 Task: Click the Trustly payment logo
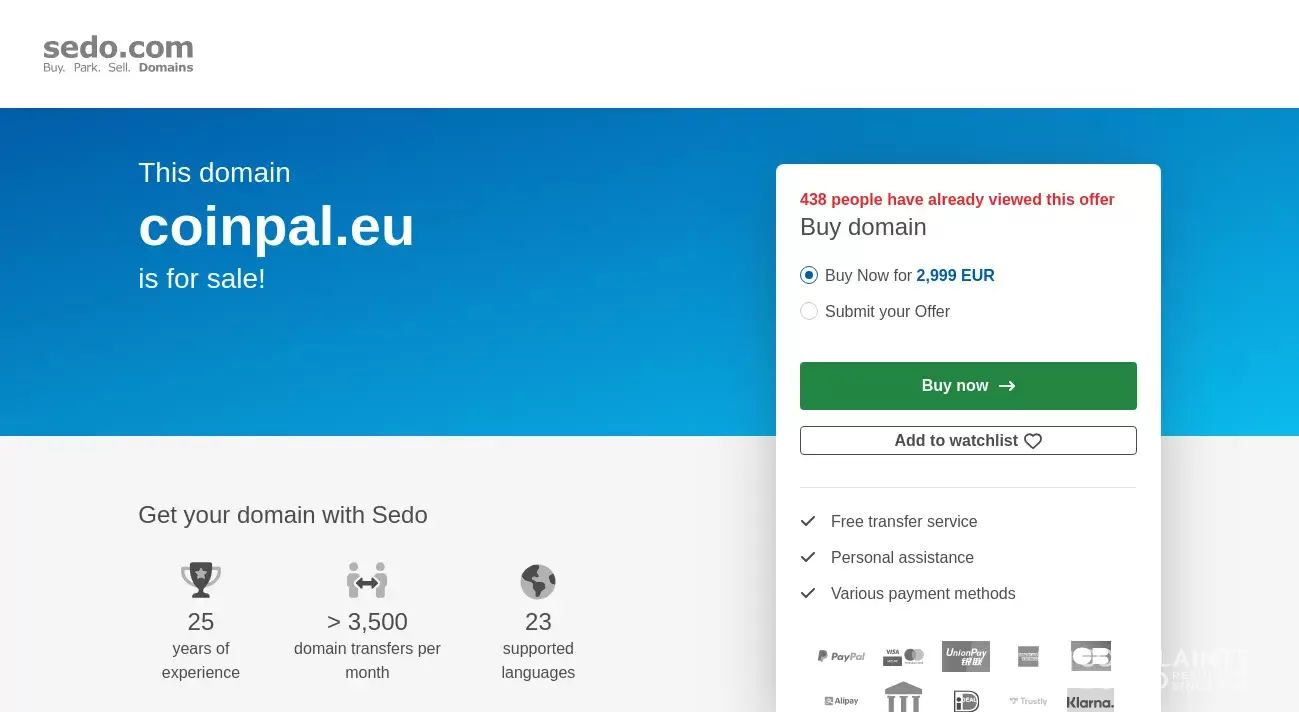1028,701
